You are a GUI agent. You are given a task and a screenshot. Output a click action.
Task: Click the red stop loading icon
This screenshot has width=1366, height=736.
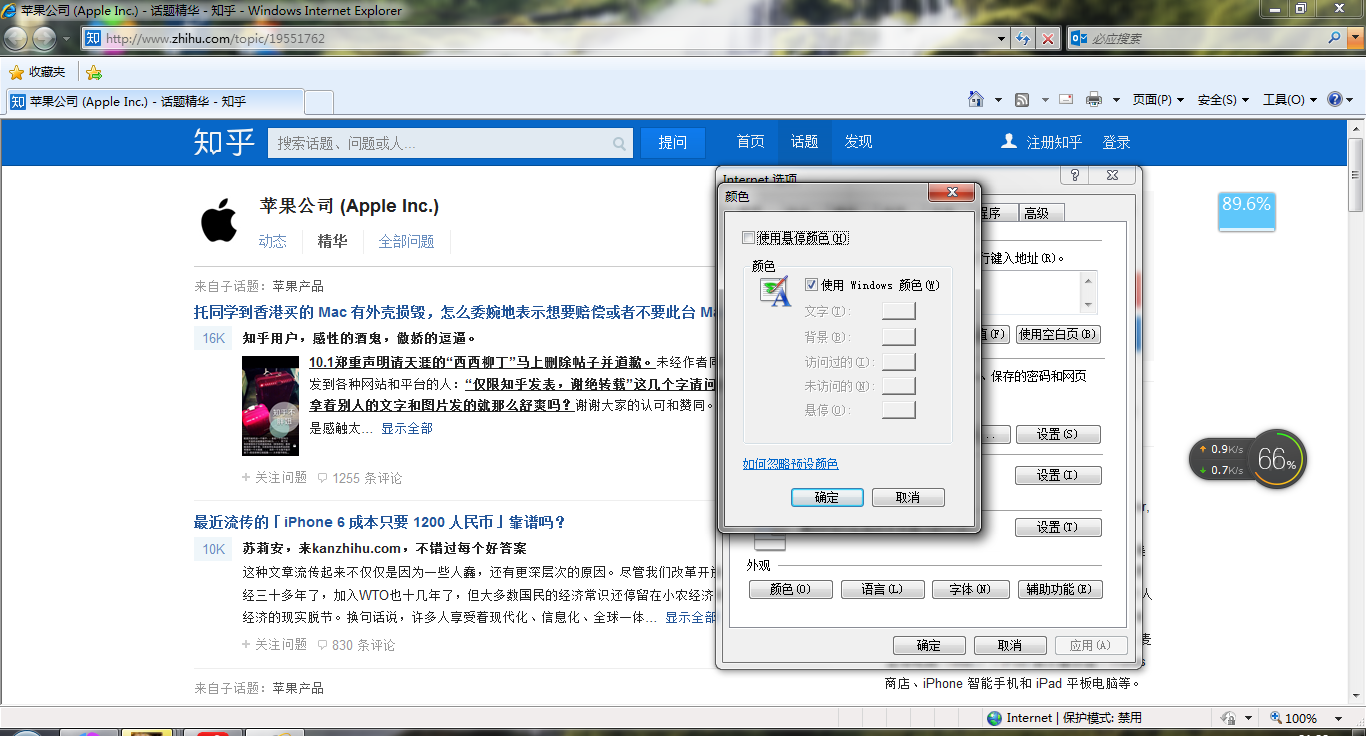pos(1047,38)
